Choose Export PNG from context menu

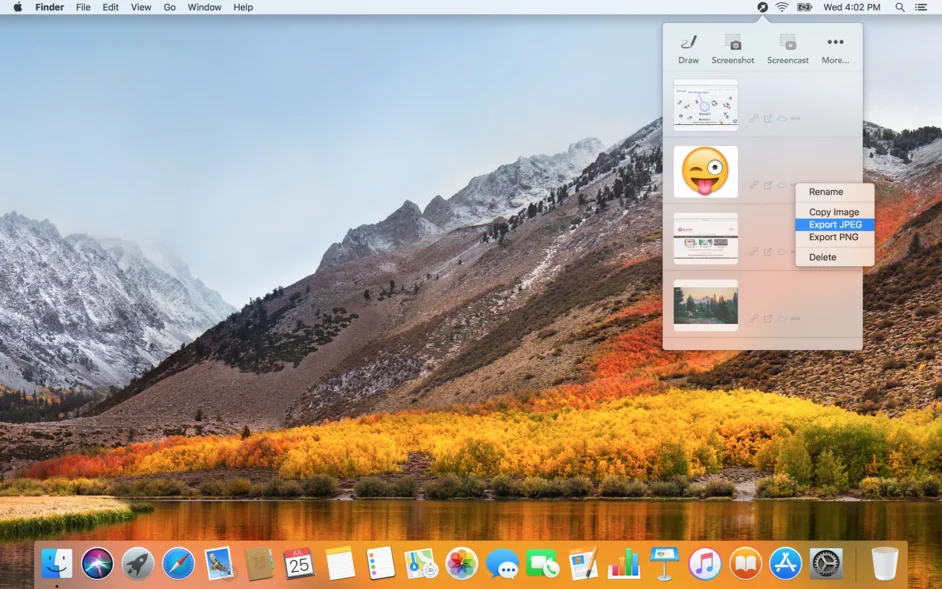[833, 237]
